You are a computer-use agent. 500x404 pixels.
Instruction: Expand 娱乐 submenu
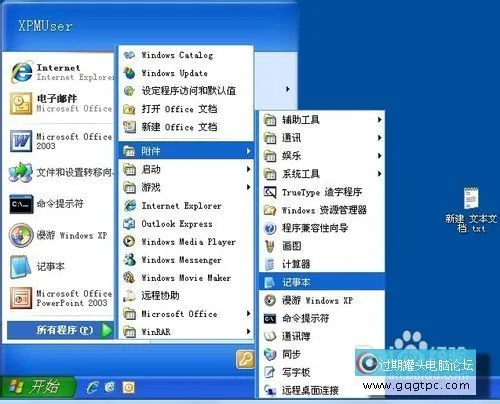click(322, 156)
